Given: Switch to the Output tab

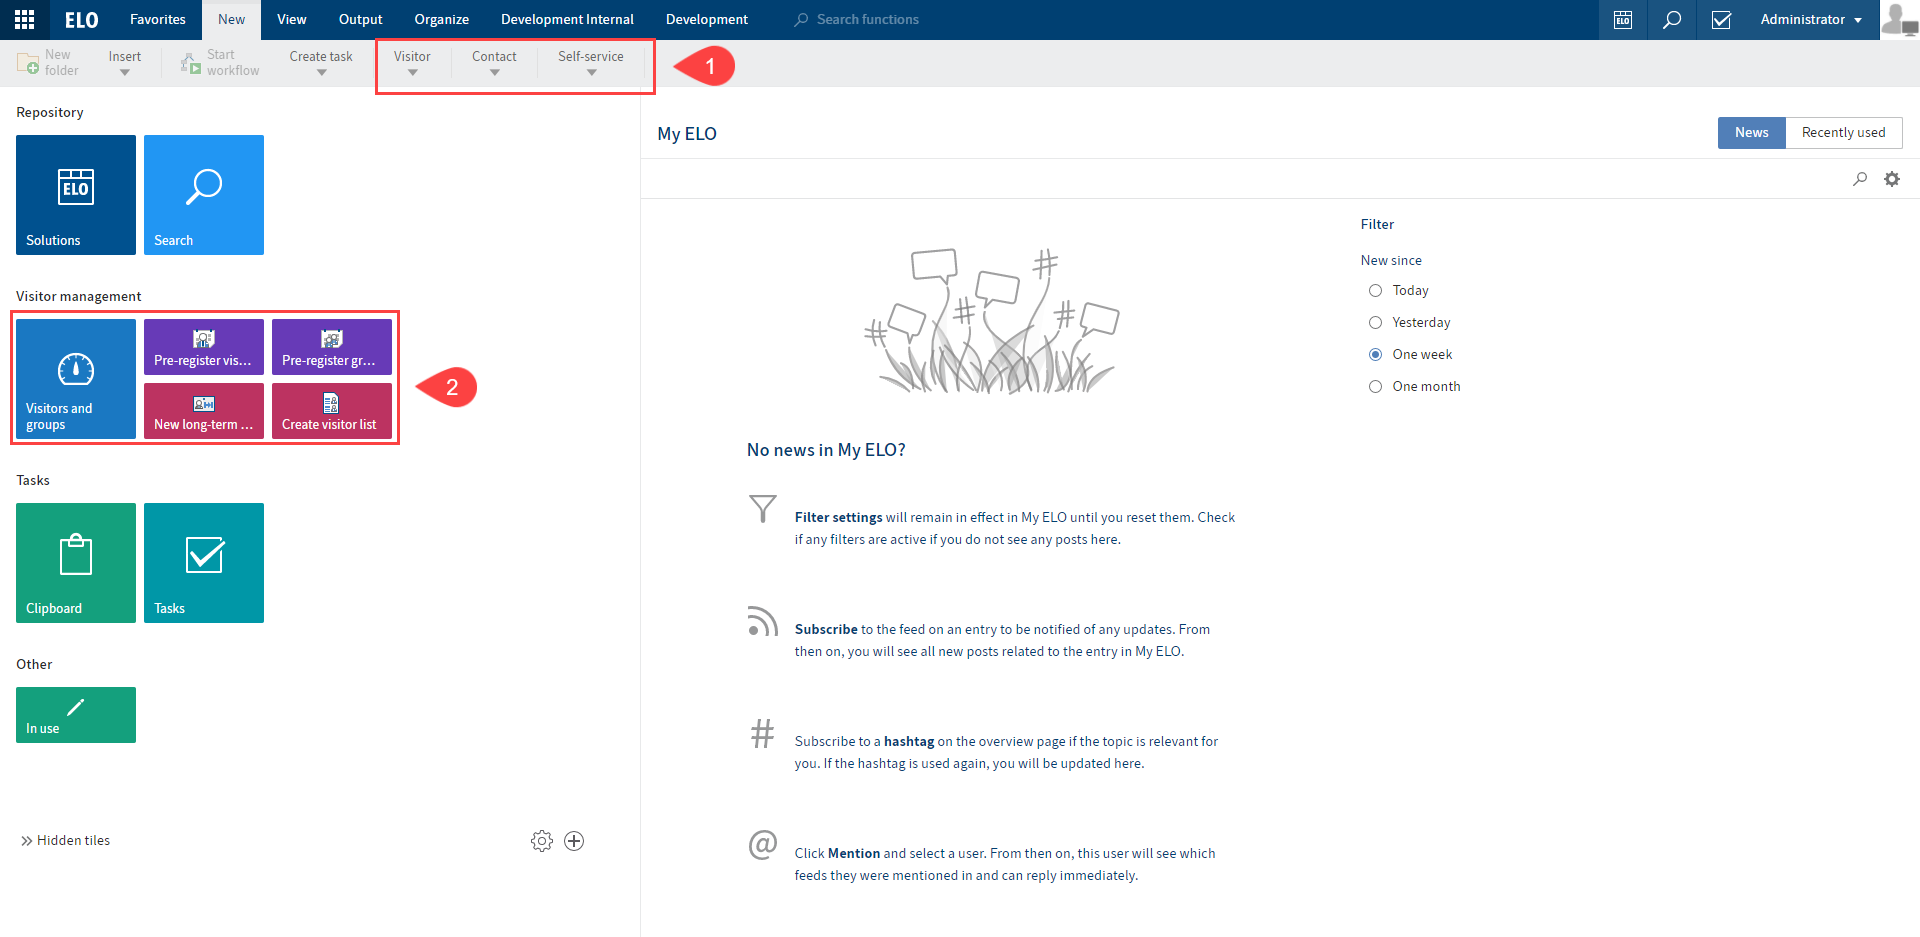Looking at the screenshot, I should coord(361,20).
